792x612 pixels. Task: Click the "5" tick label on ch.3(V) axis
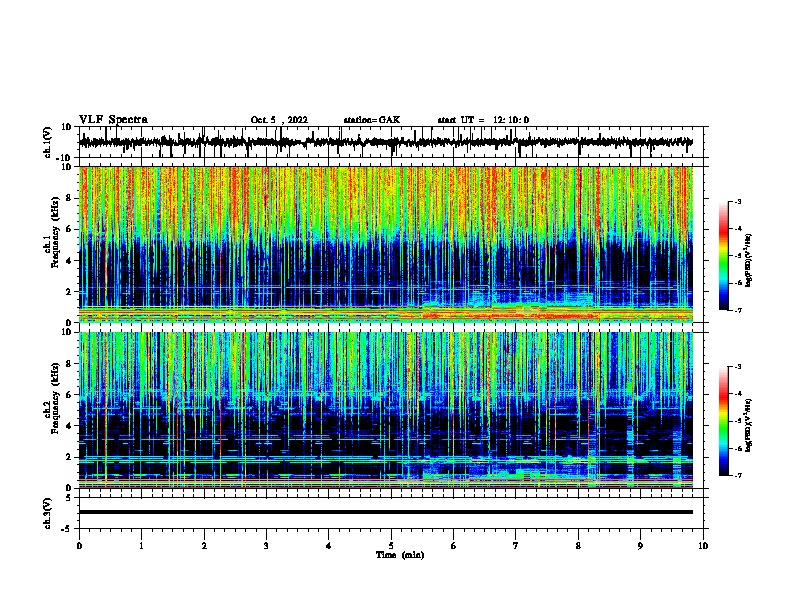(x=70, y=498)
